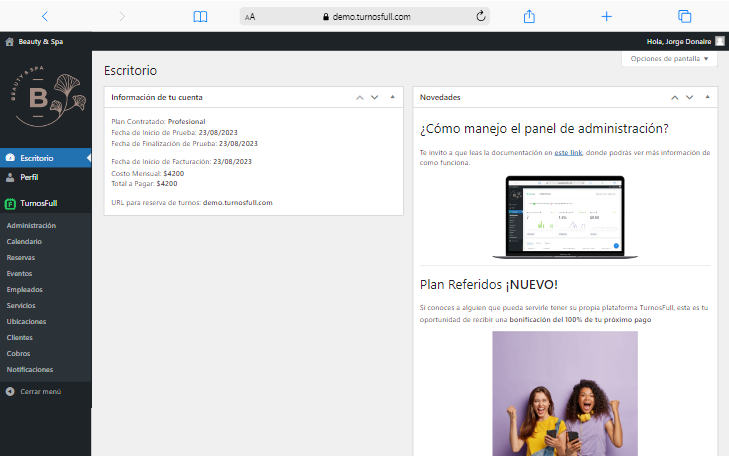729x456 pixels.
Task: Open a new tab with plus icon
Action: point(606,16)
